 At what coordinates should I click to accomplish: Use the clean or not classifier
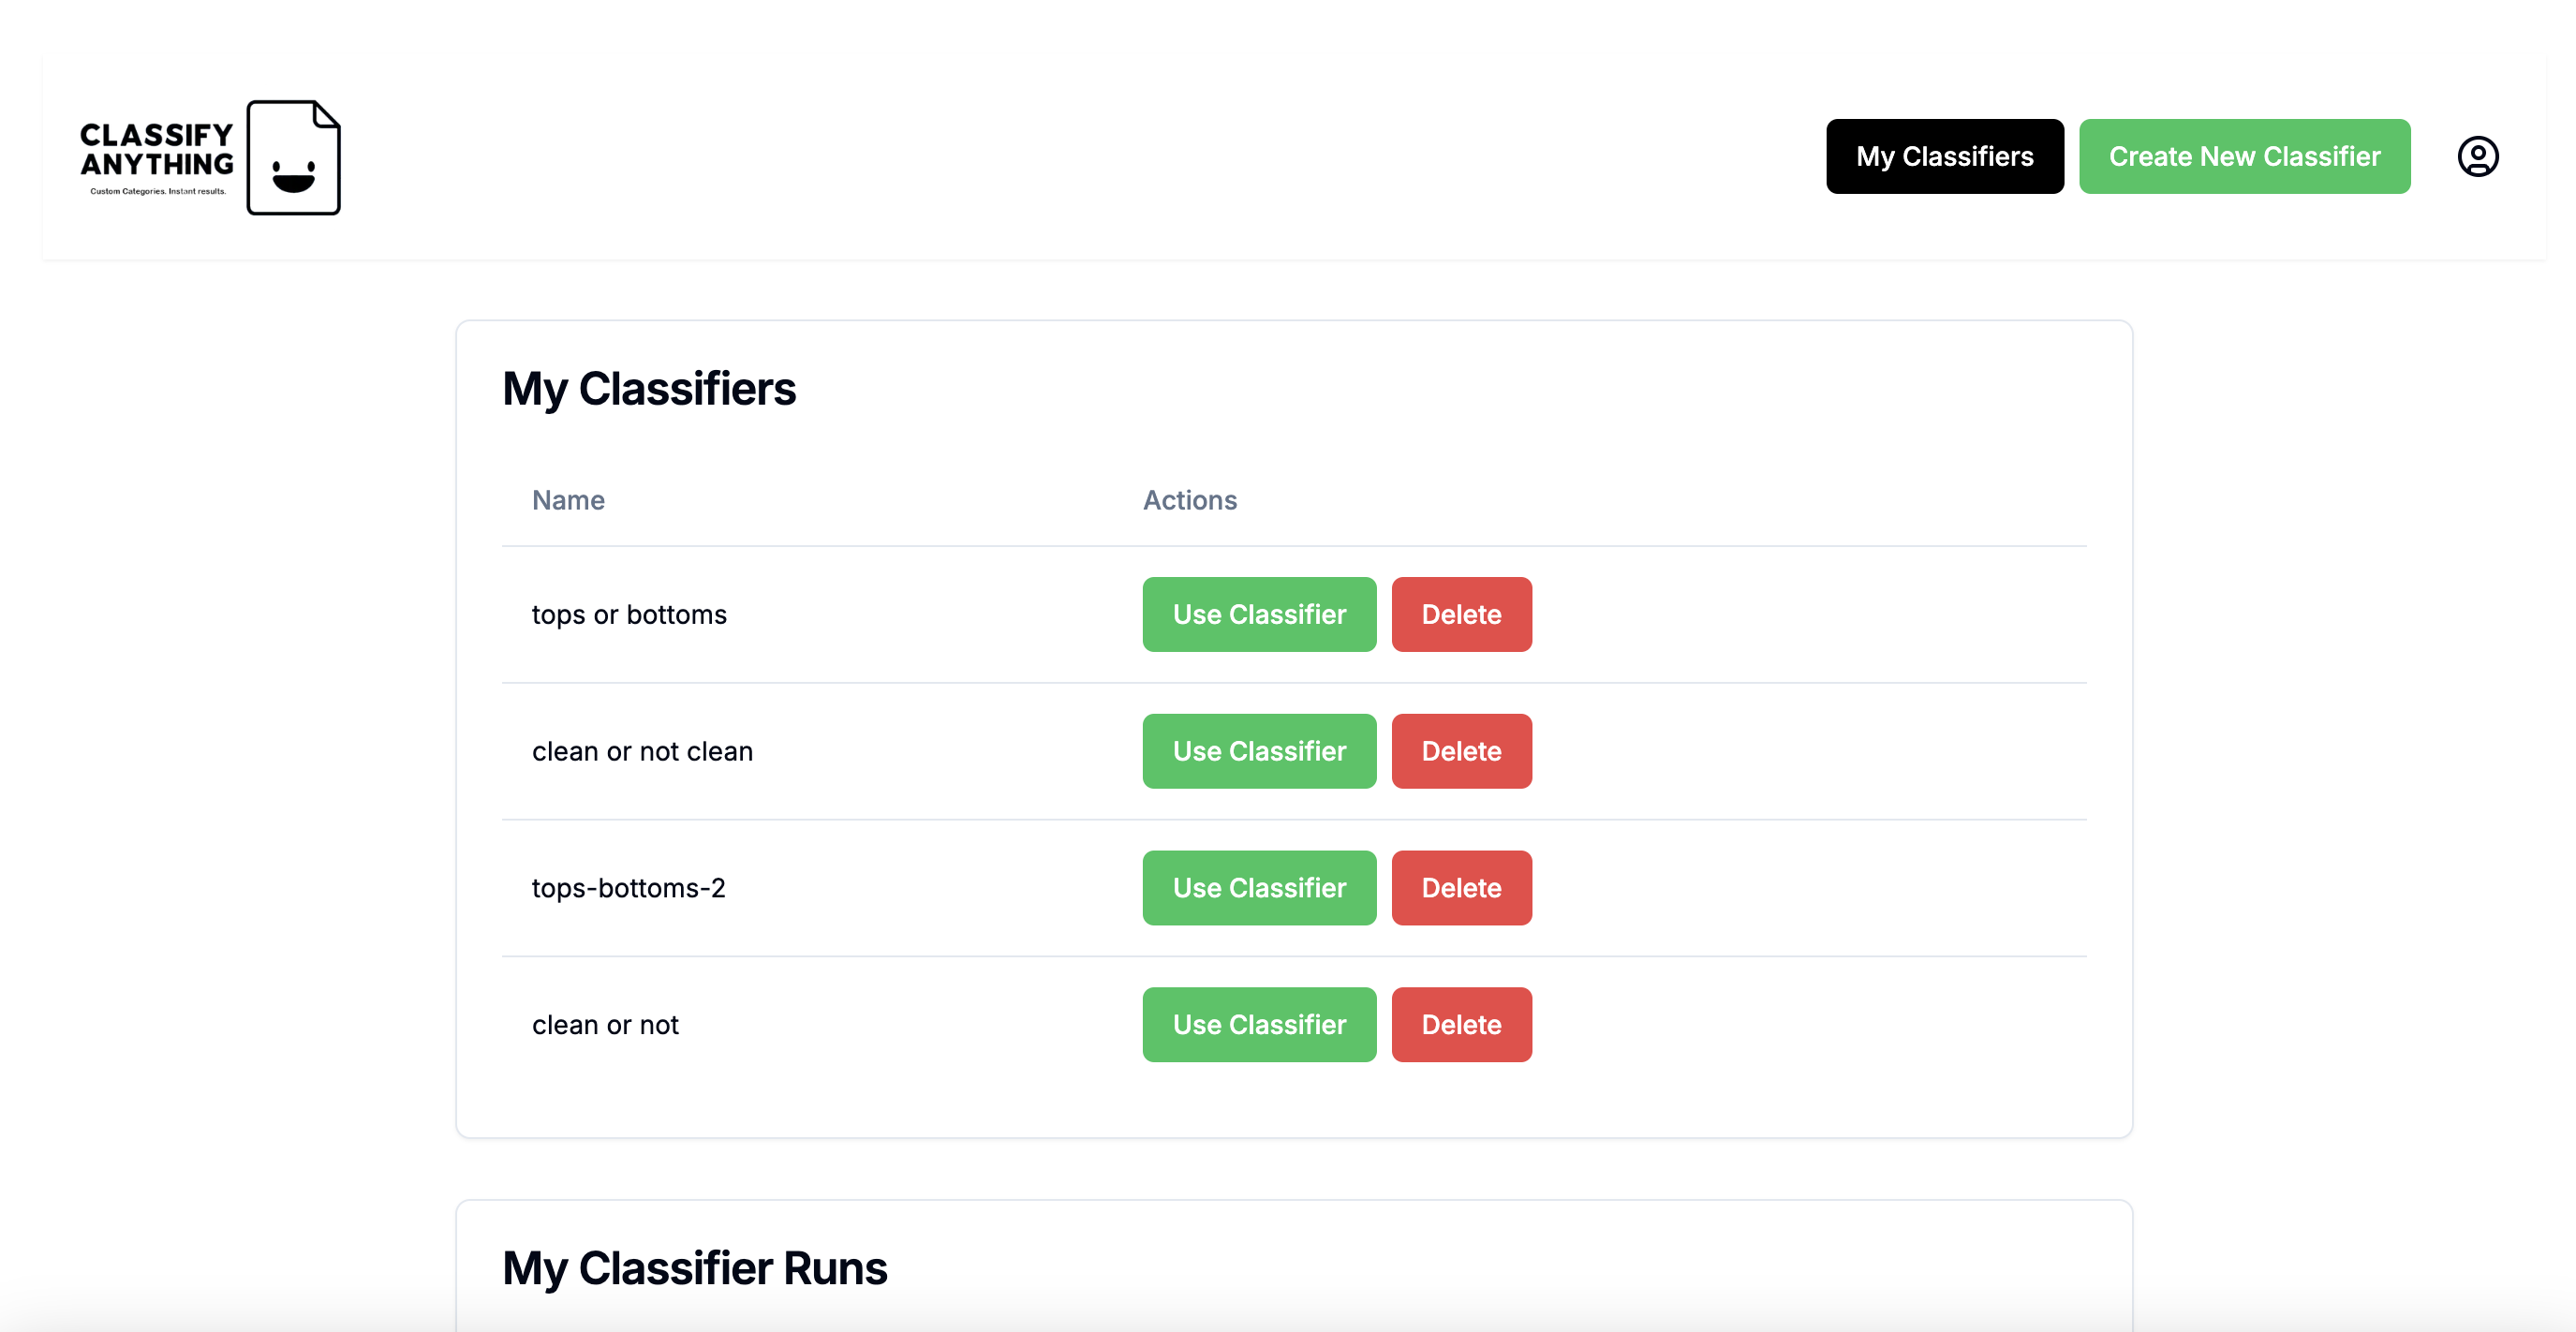1259,1025
